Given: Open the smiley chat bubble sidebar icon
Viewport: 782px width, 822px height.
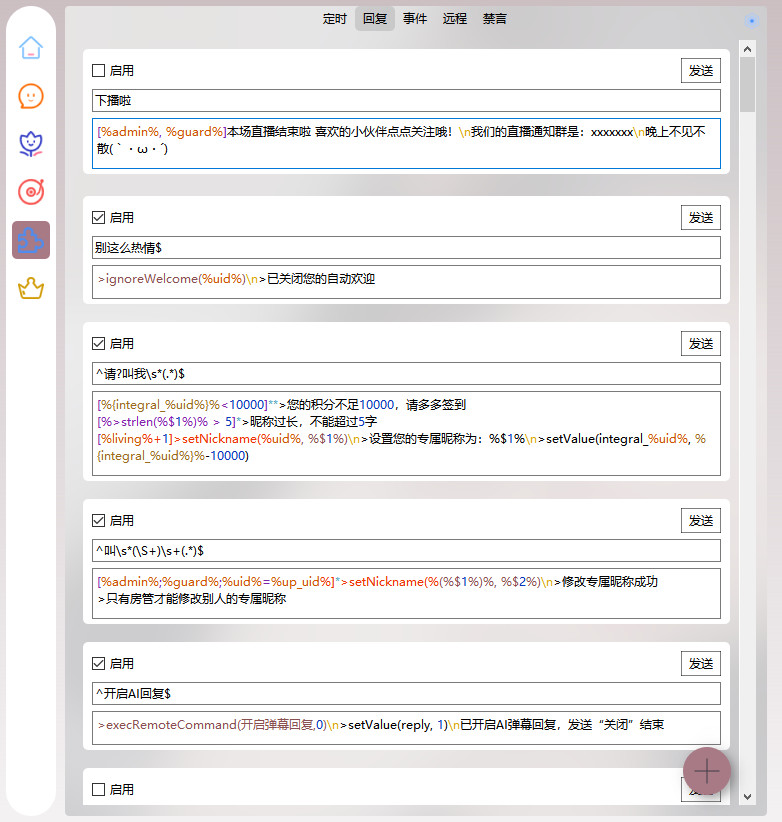Looking at the screenshot, I should coord(31,96).
